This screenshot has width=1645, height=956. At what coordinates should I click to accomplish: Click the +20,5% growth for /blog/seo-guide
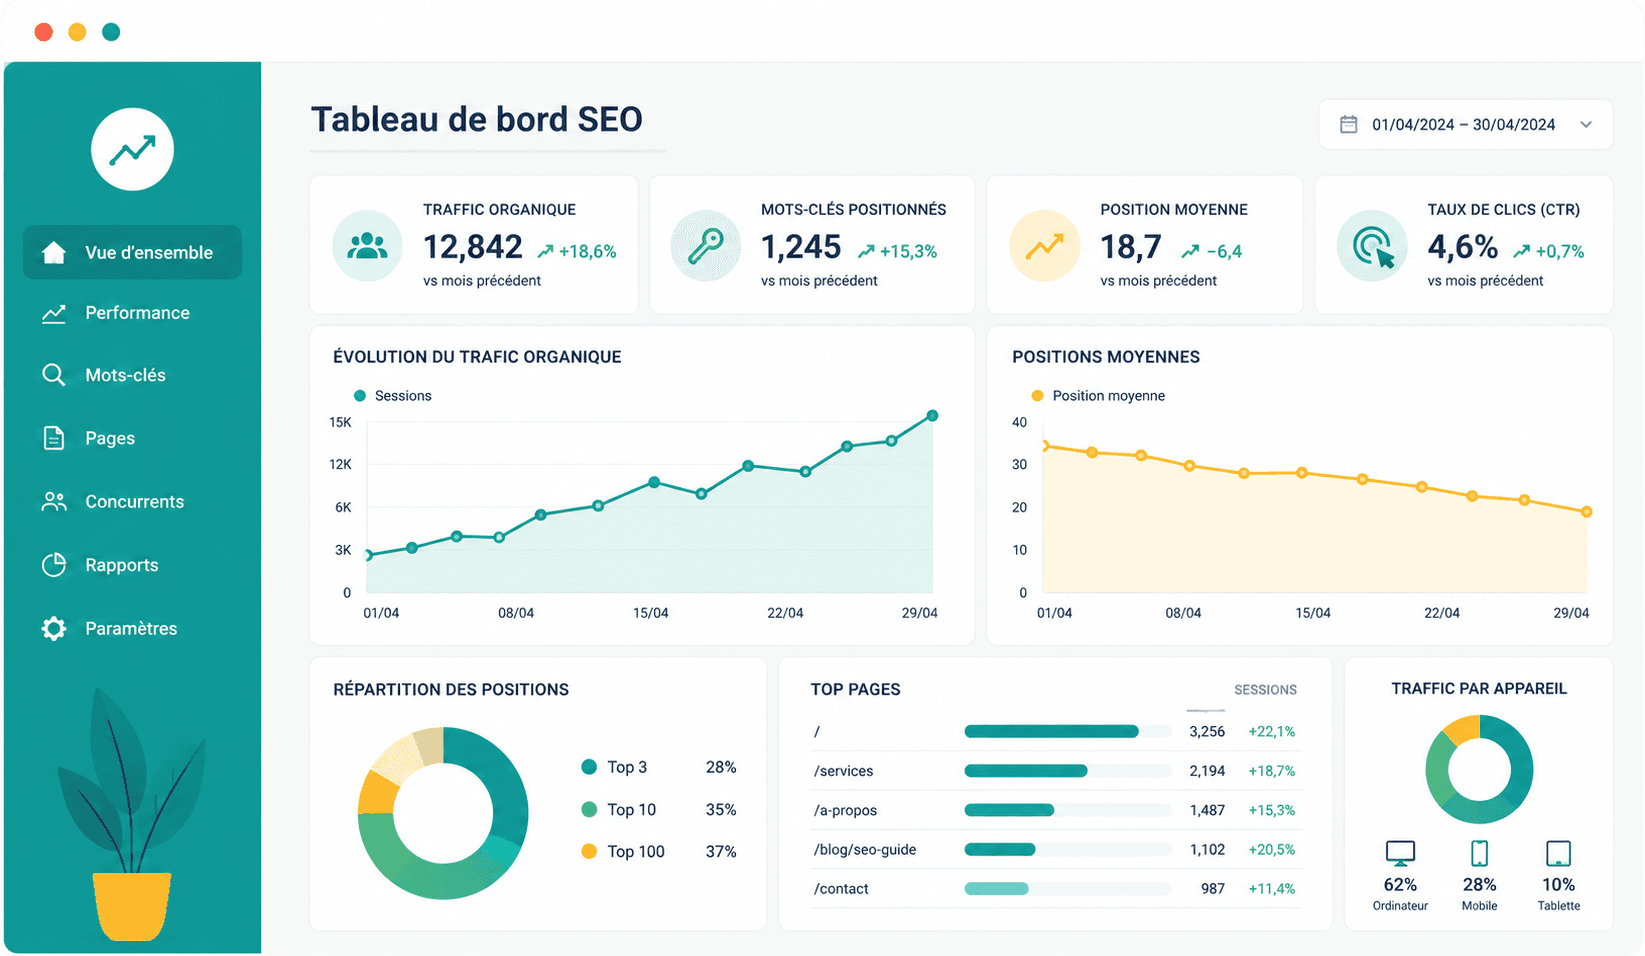click(x=1271, y=850)
